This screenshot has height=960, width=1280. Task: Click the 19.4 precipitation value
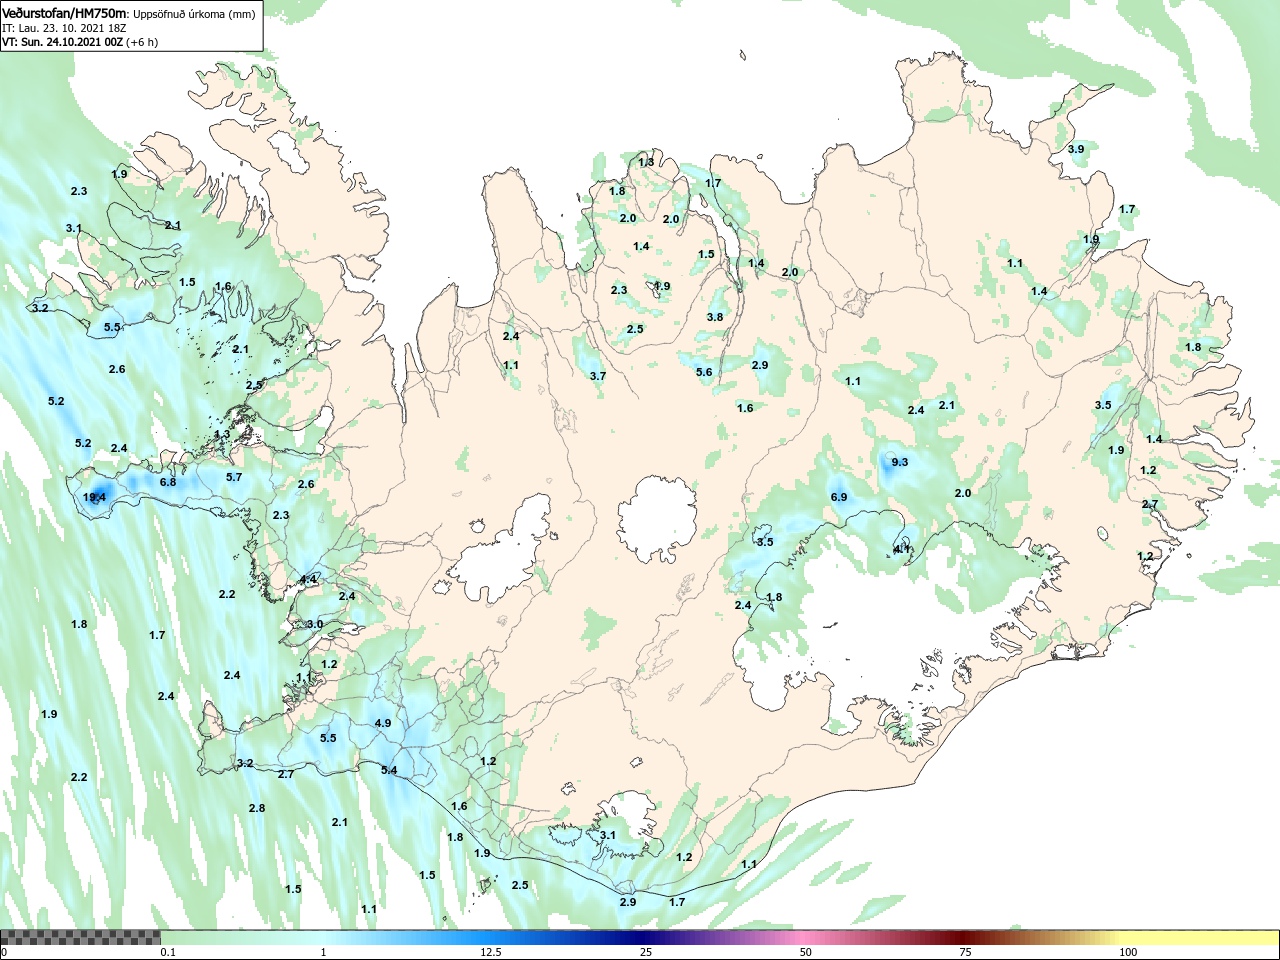[95, 497]
